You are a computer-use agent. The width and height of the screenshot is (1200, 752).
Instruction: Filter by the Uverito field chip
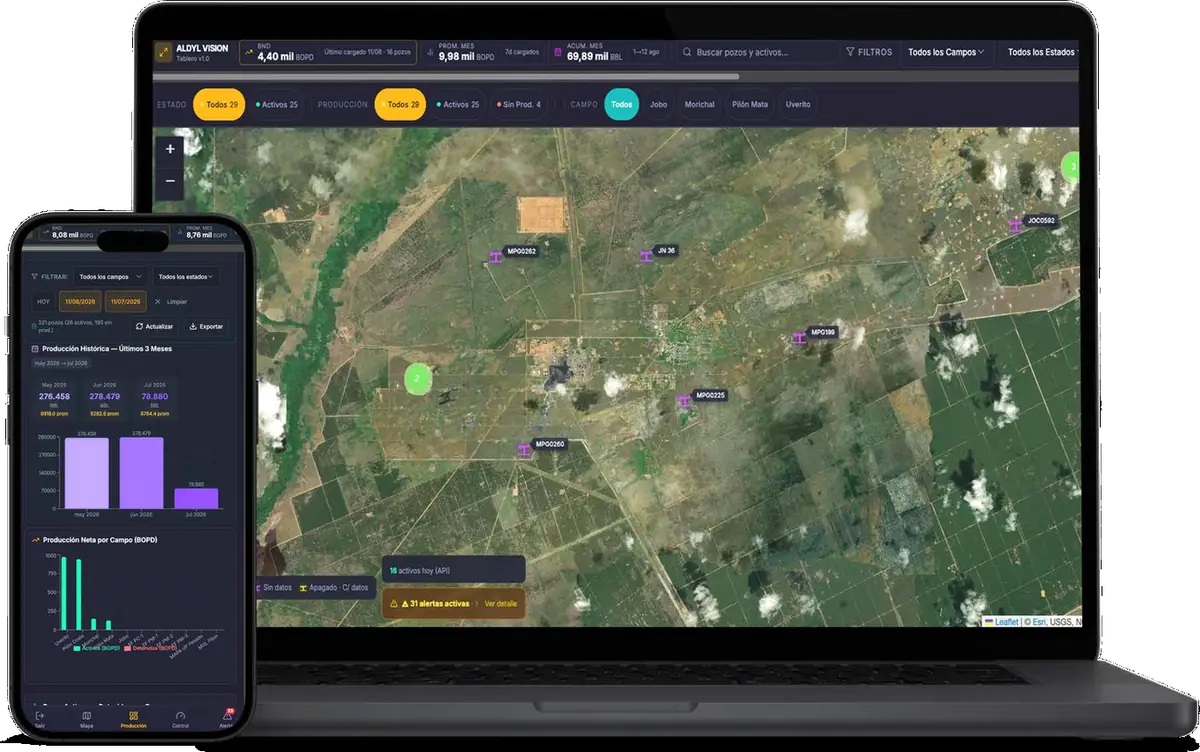[798, 104]
